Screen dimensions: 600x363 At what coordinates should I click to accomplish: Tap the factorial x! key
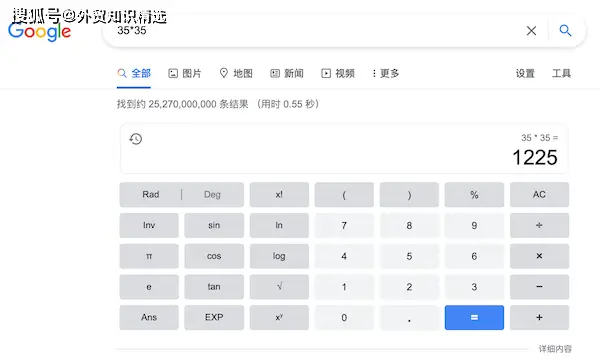pos(279,194)
